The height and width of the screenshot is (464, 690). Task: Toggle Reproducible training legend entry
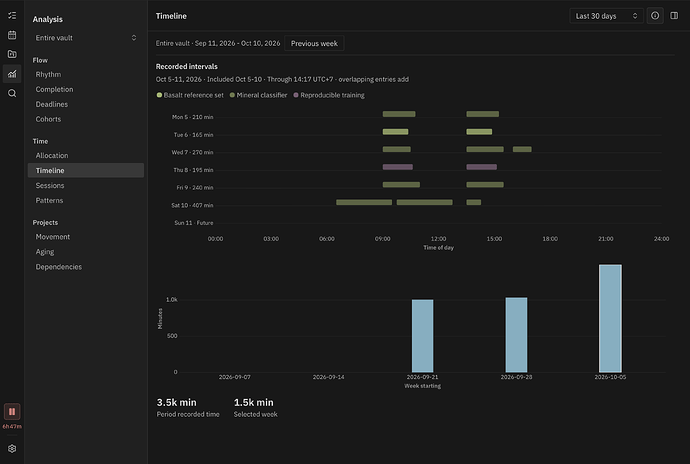click(329, 95)
